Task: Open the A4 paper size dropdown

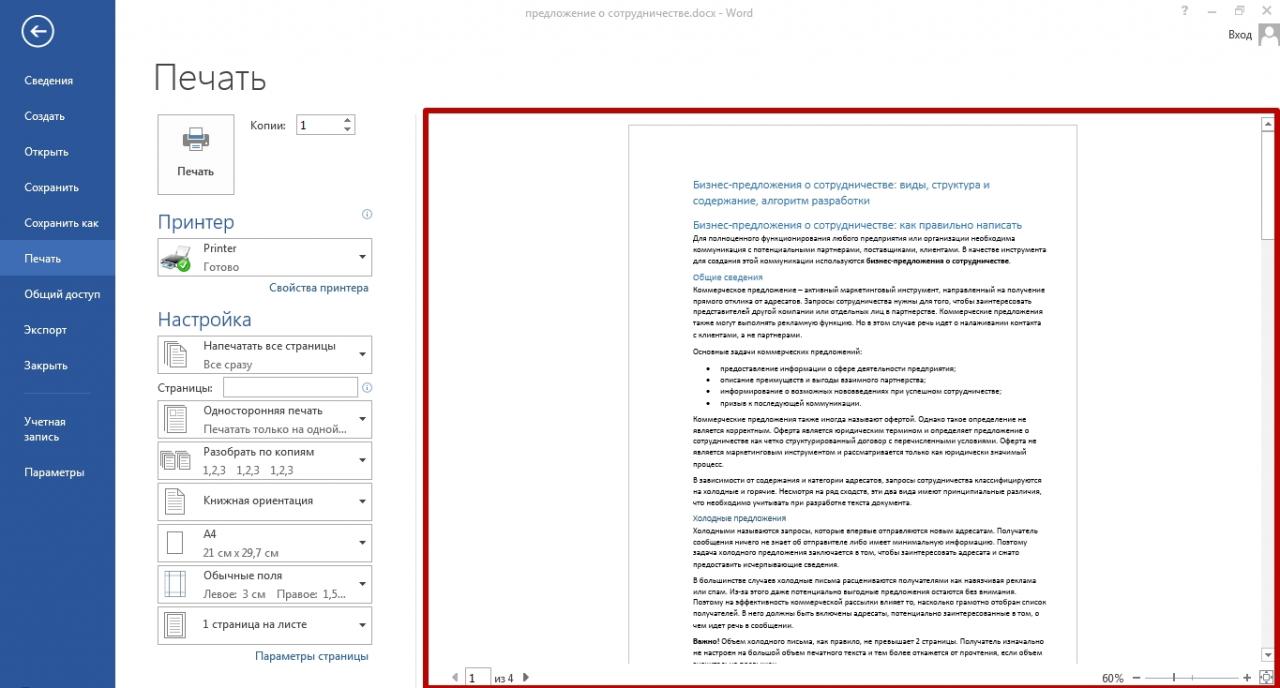Action: (x=265, y=543)
